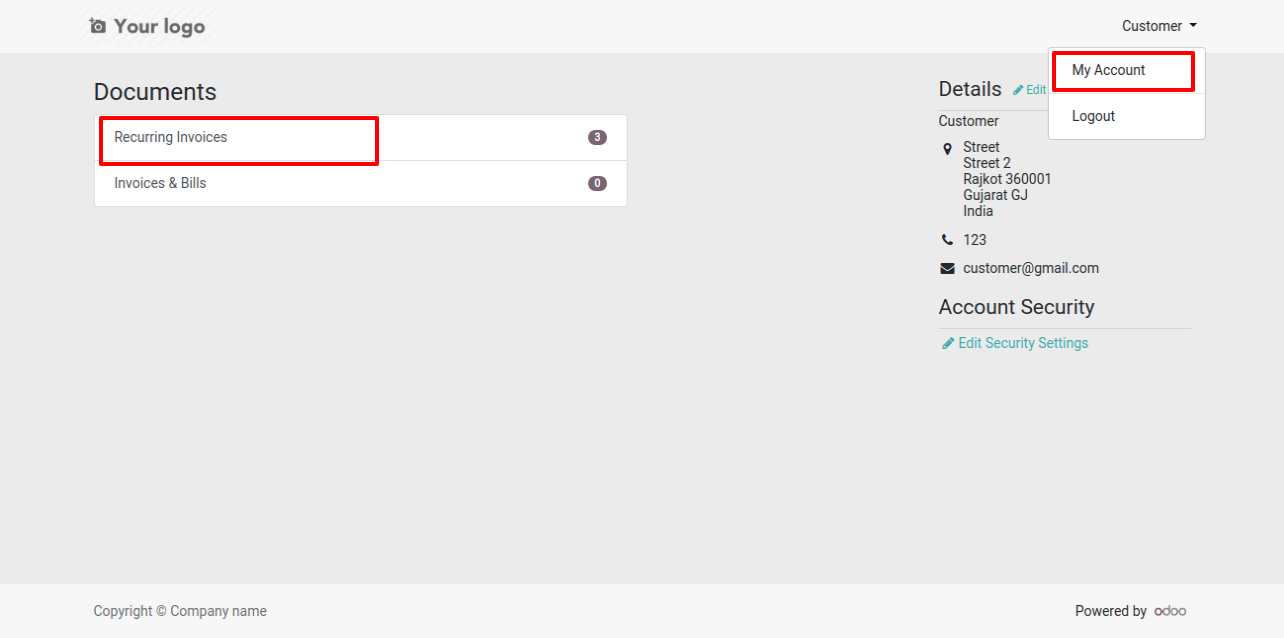The width and height of the screenshot is (1284, 638).
Task: Click the camera icon in the logo
Action: [97, 26]
